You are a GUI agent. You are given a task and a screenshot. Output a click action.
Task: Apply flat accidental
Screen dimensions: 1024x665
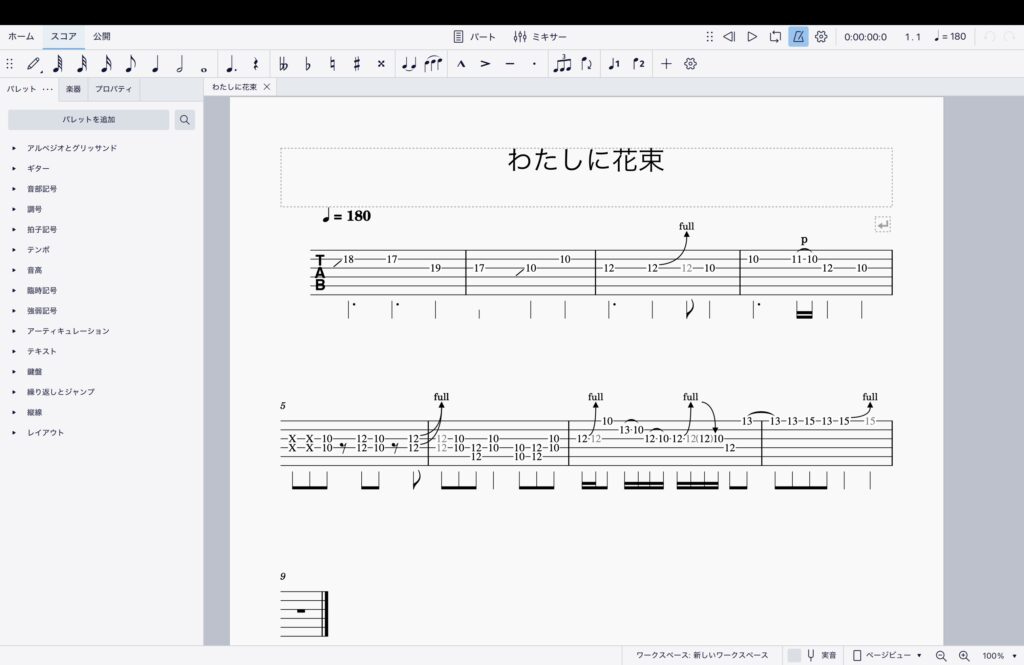point(308,64)
